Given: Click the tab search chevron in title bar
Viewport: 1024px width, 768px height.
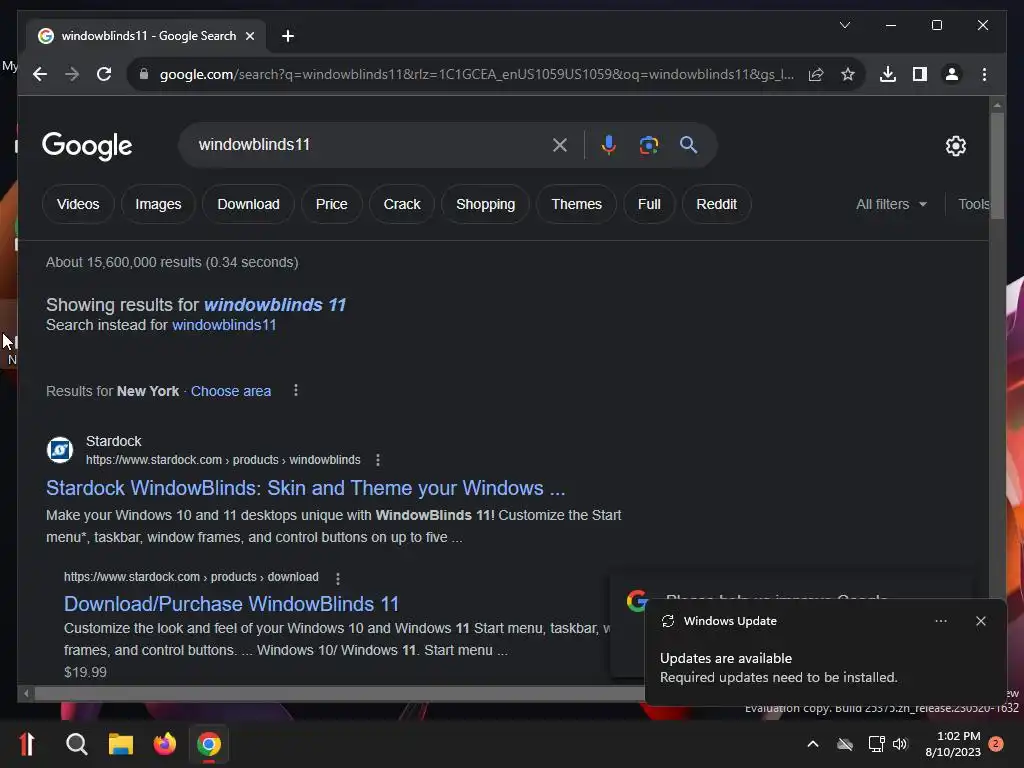Looking at the screenshot, I should 844,25.
